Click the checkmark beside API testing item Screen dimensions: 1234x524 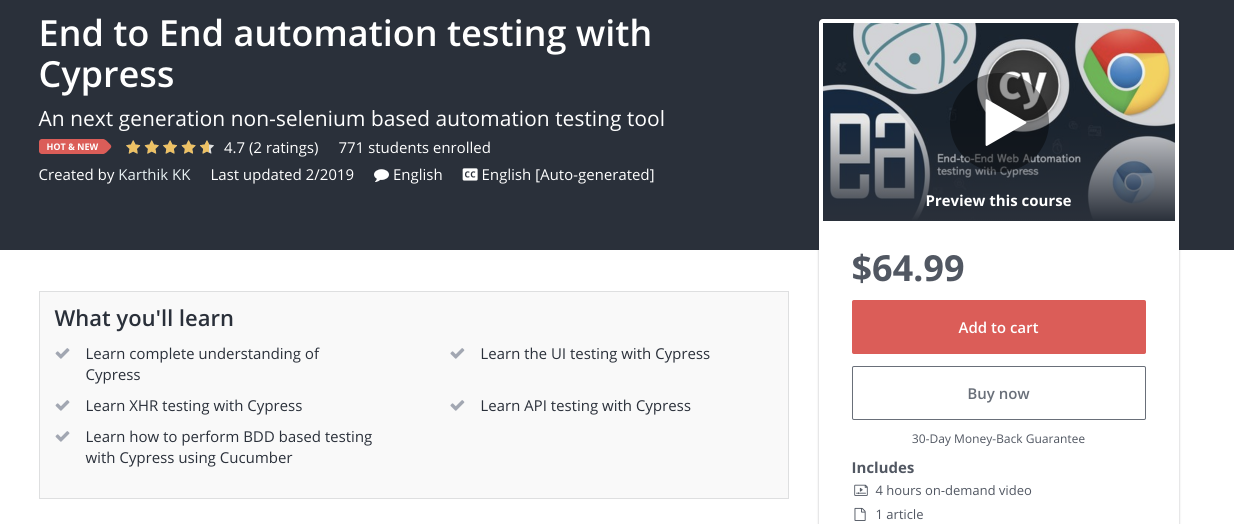[x=457, y=406]
